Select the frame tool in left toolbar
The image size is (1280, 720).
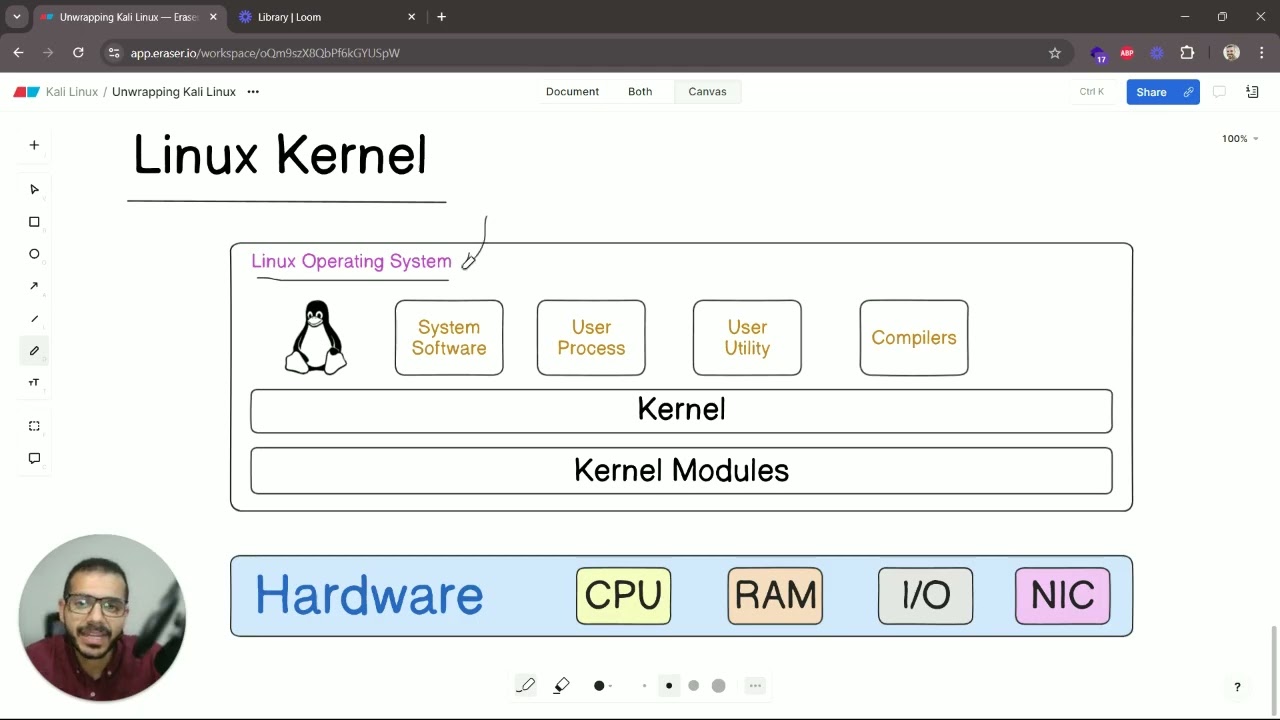coord(34,426)
